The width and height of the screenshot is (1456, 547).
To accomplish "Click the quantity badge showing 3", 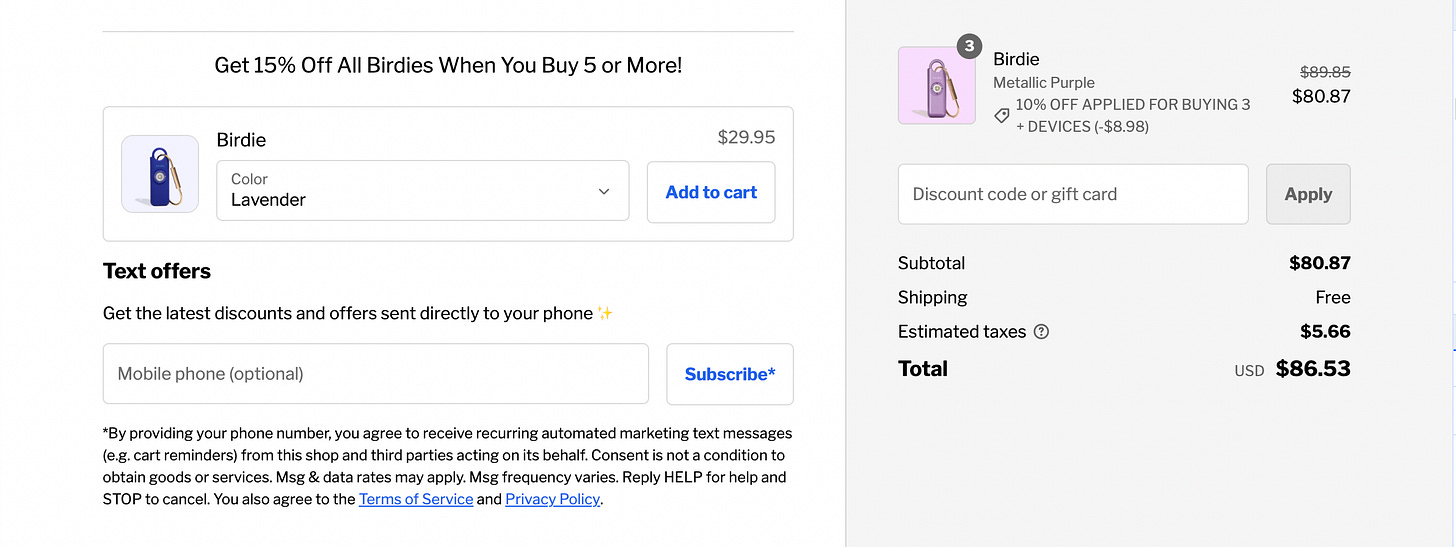I will [968, 46].
